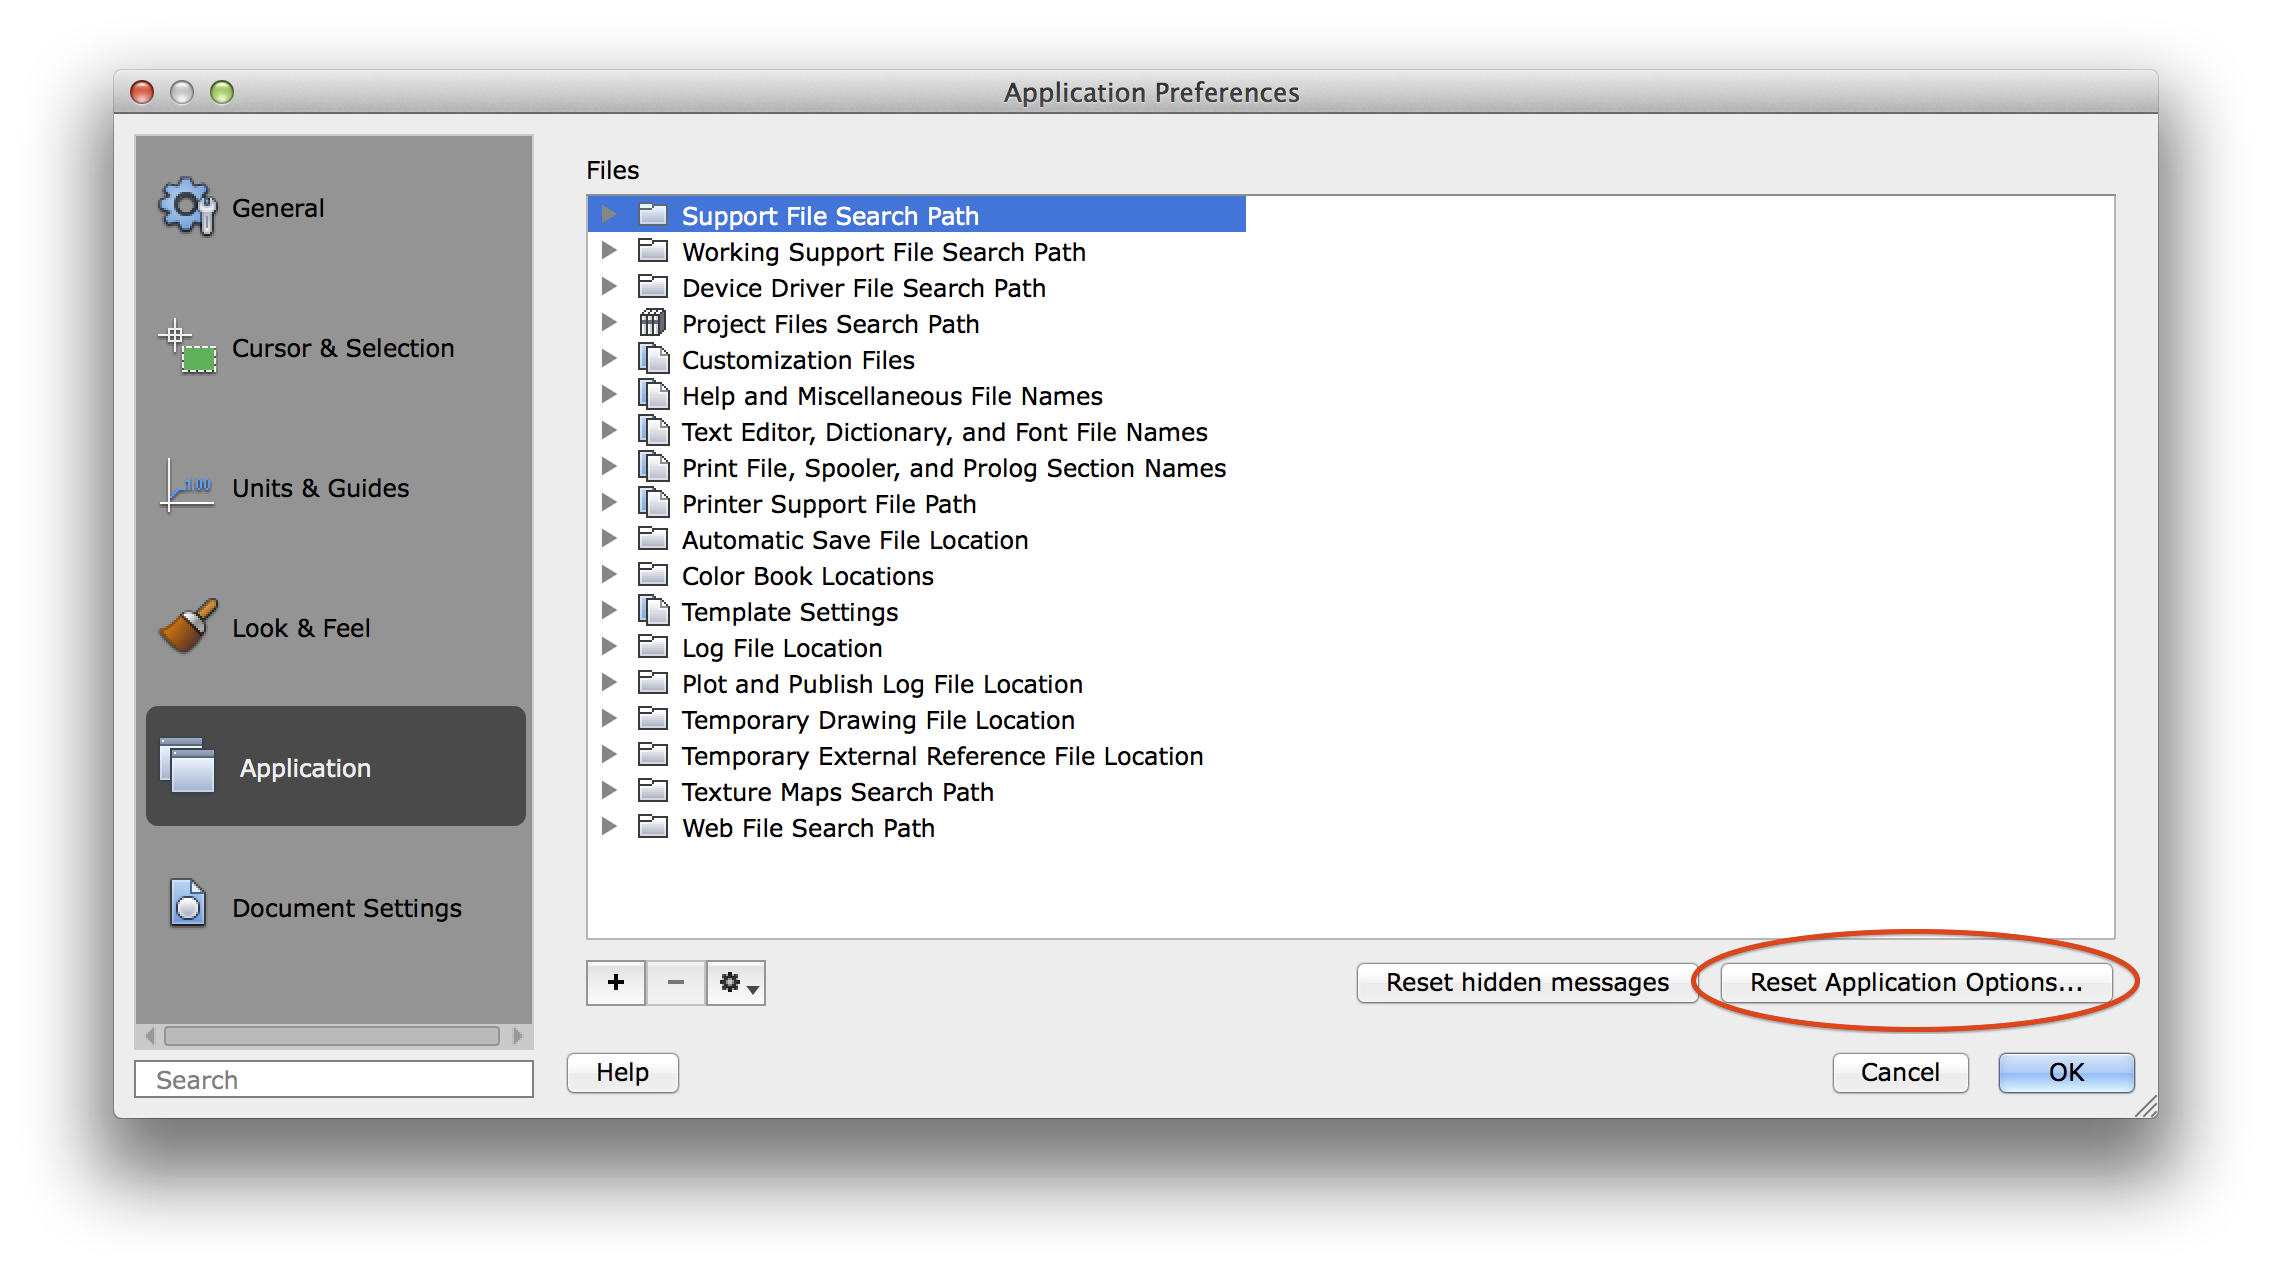
Task: Expand the Support File Search Path
Action: [607, 215]
